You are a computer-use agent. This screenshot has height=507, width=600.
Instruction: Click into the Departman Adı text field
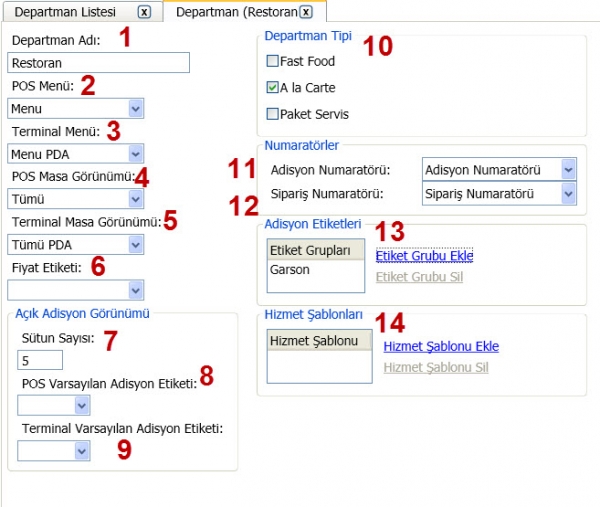(98, 62)
